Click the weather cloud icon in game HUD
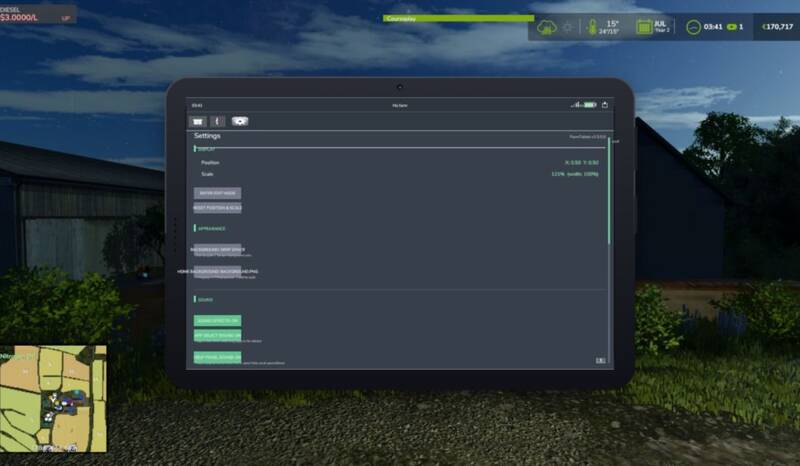The width and height of the screenshot is (800, 466). coord(546,27)
